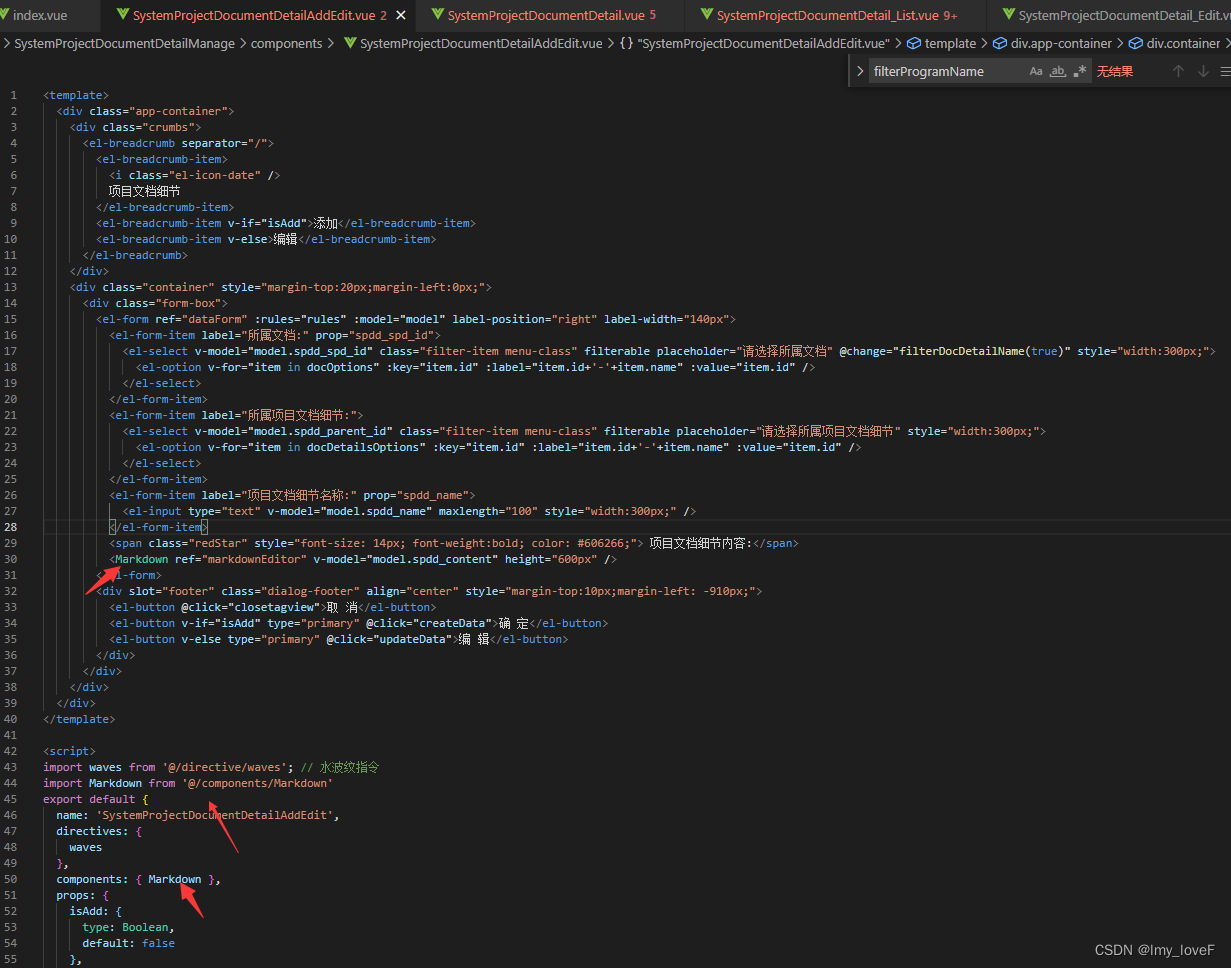Select the components breadcrumb item
The width and height of the screenshot is (1231, 968).
pos(287,43)
